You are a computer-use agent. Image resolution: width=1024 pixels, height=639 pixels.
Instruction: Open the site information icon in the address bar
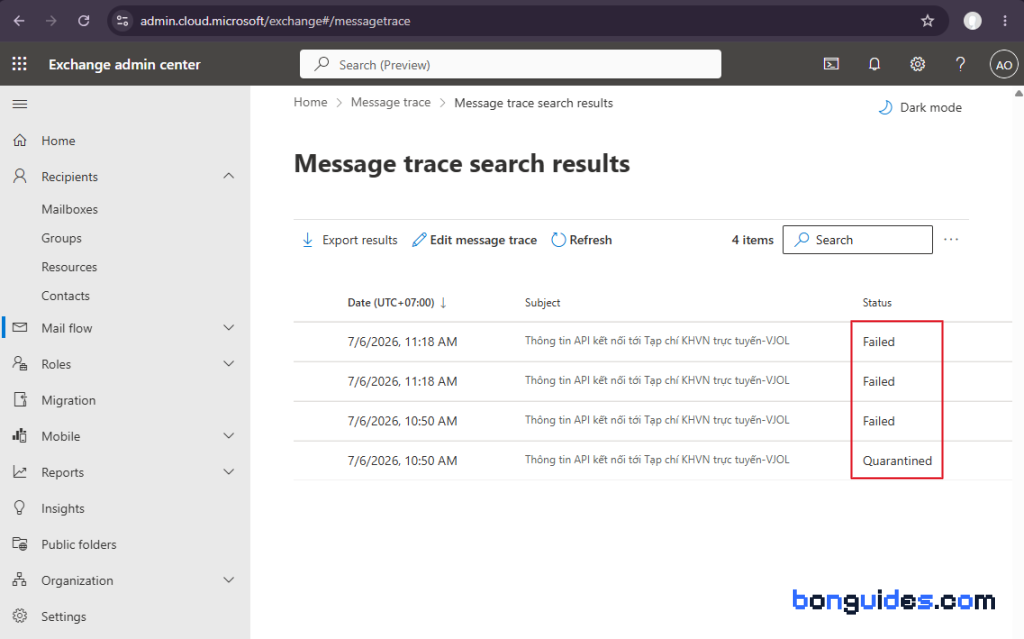coord(122,21)
